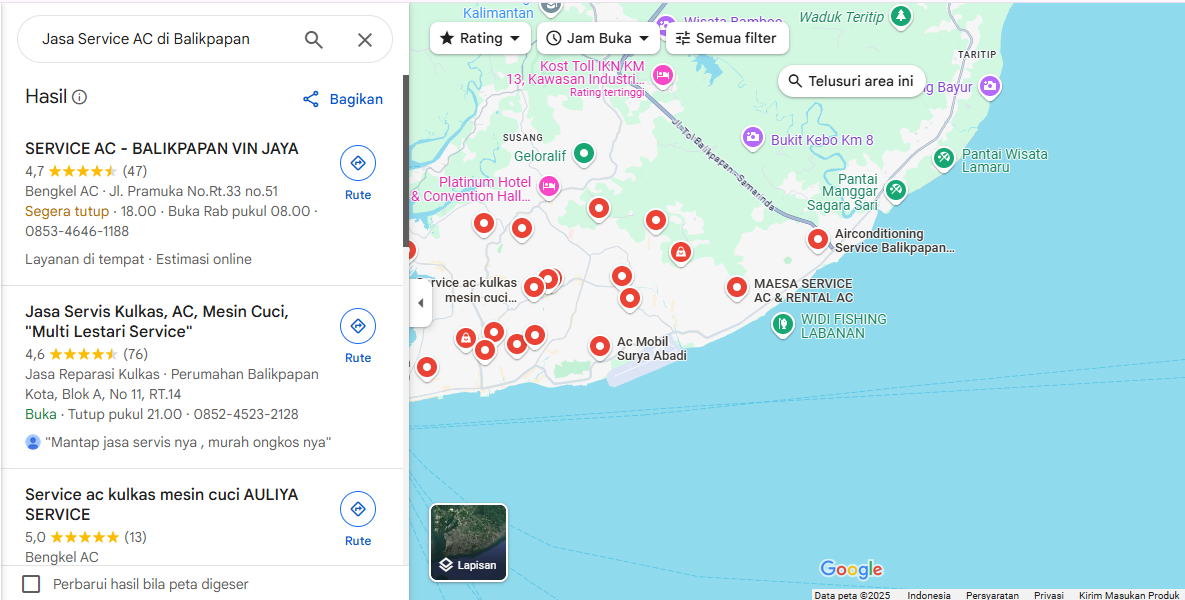
Task: Click the Kost Toll IKN KM 13 hotel marker
Action: tap(663, 75)
